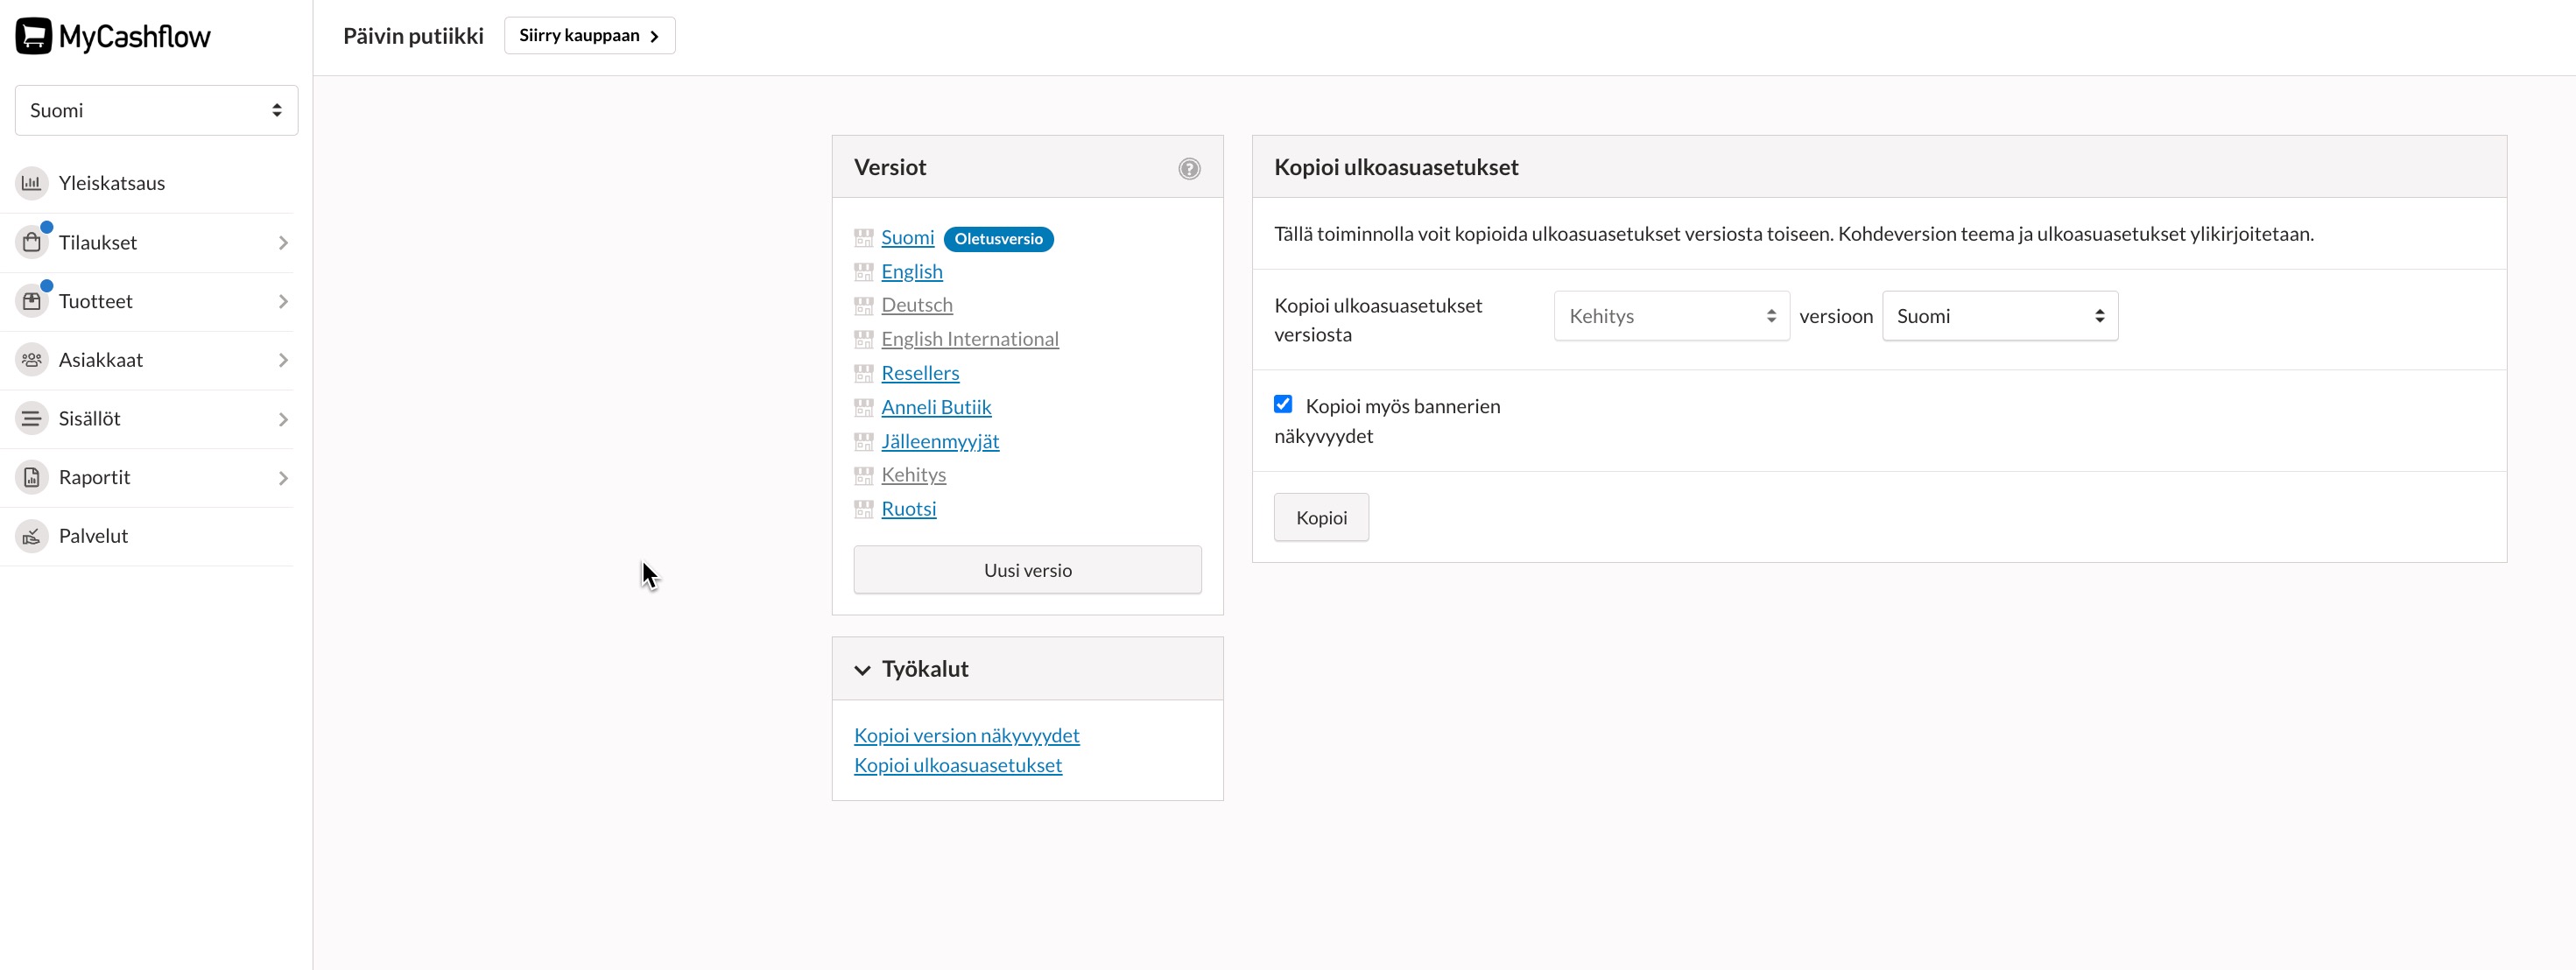Screen dimensions: 2576x970
Task: Open the Versiot help question-mark icon
Action: [x=1188, y=168]
